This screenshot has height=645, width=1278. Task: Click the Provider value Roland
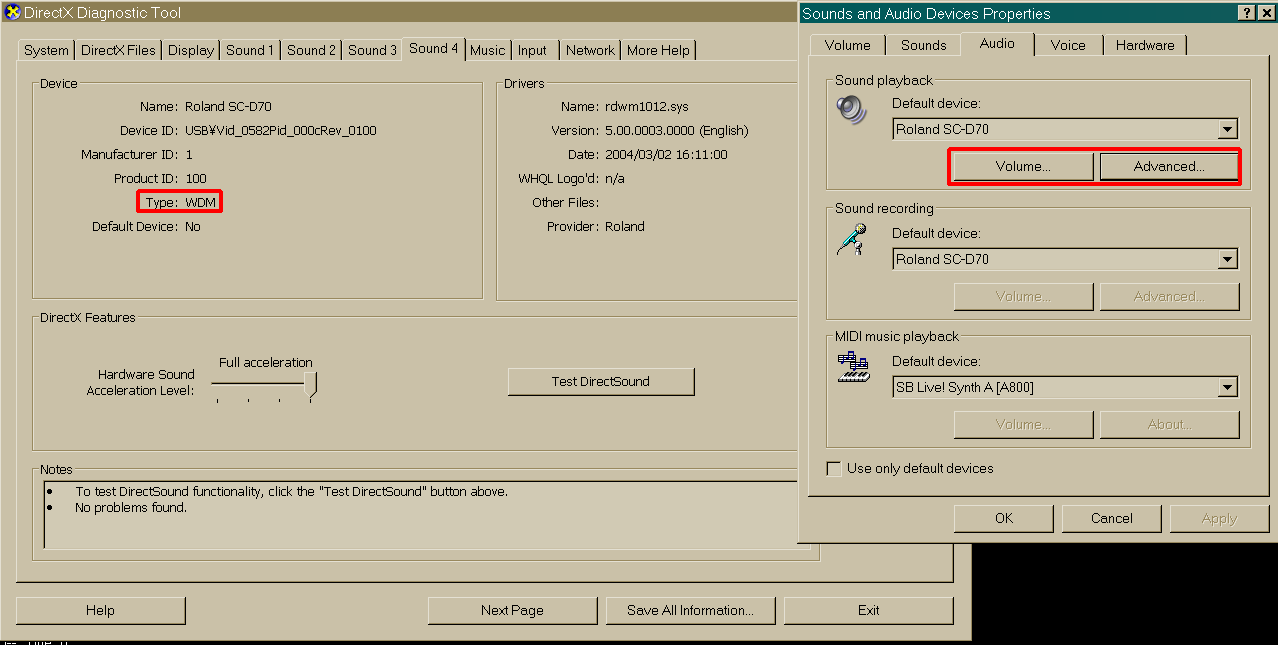pos(625,227)
